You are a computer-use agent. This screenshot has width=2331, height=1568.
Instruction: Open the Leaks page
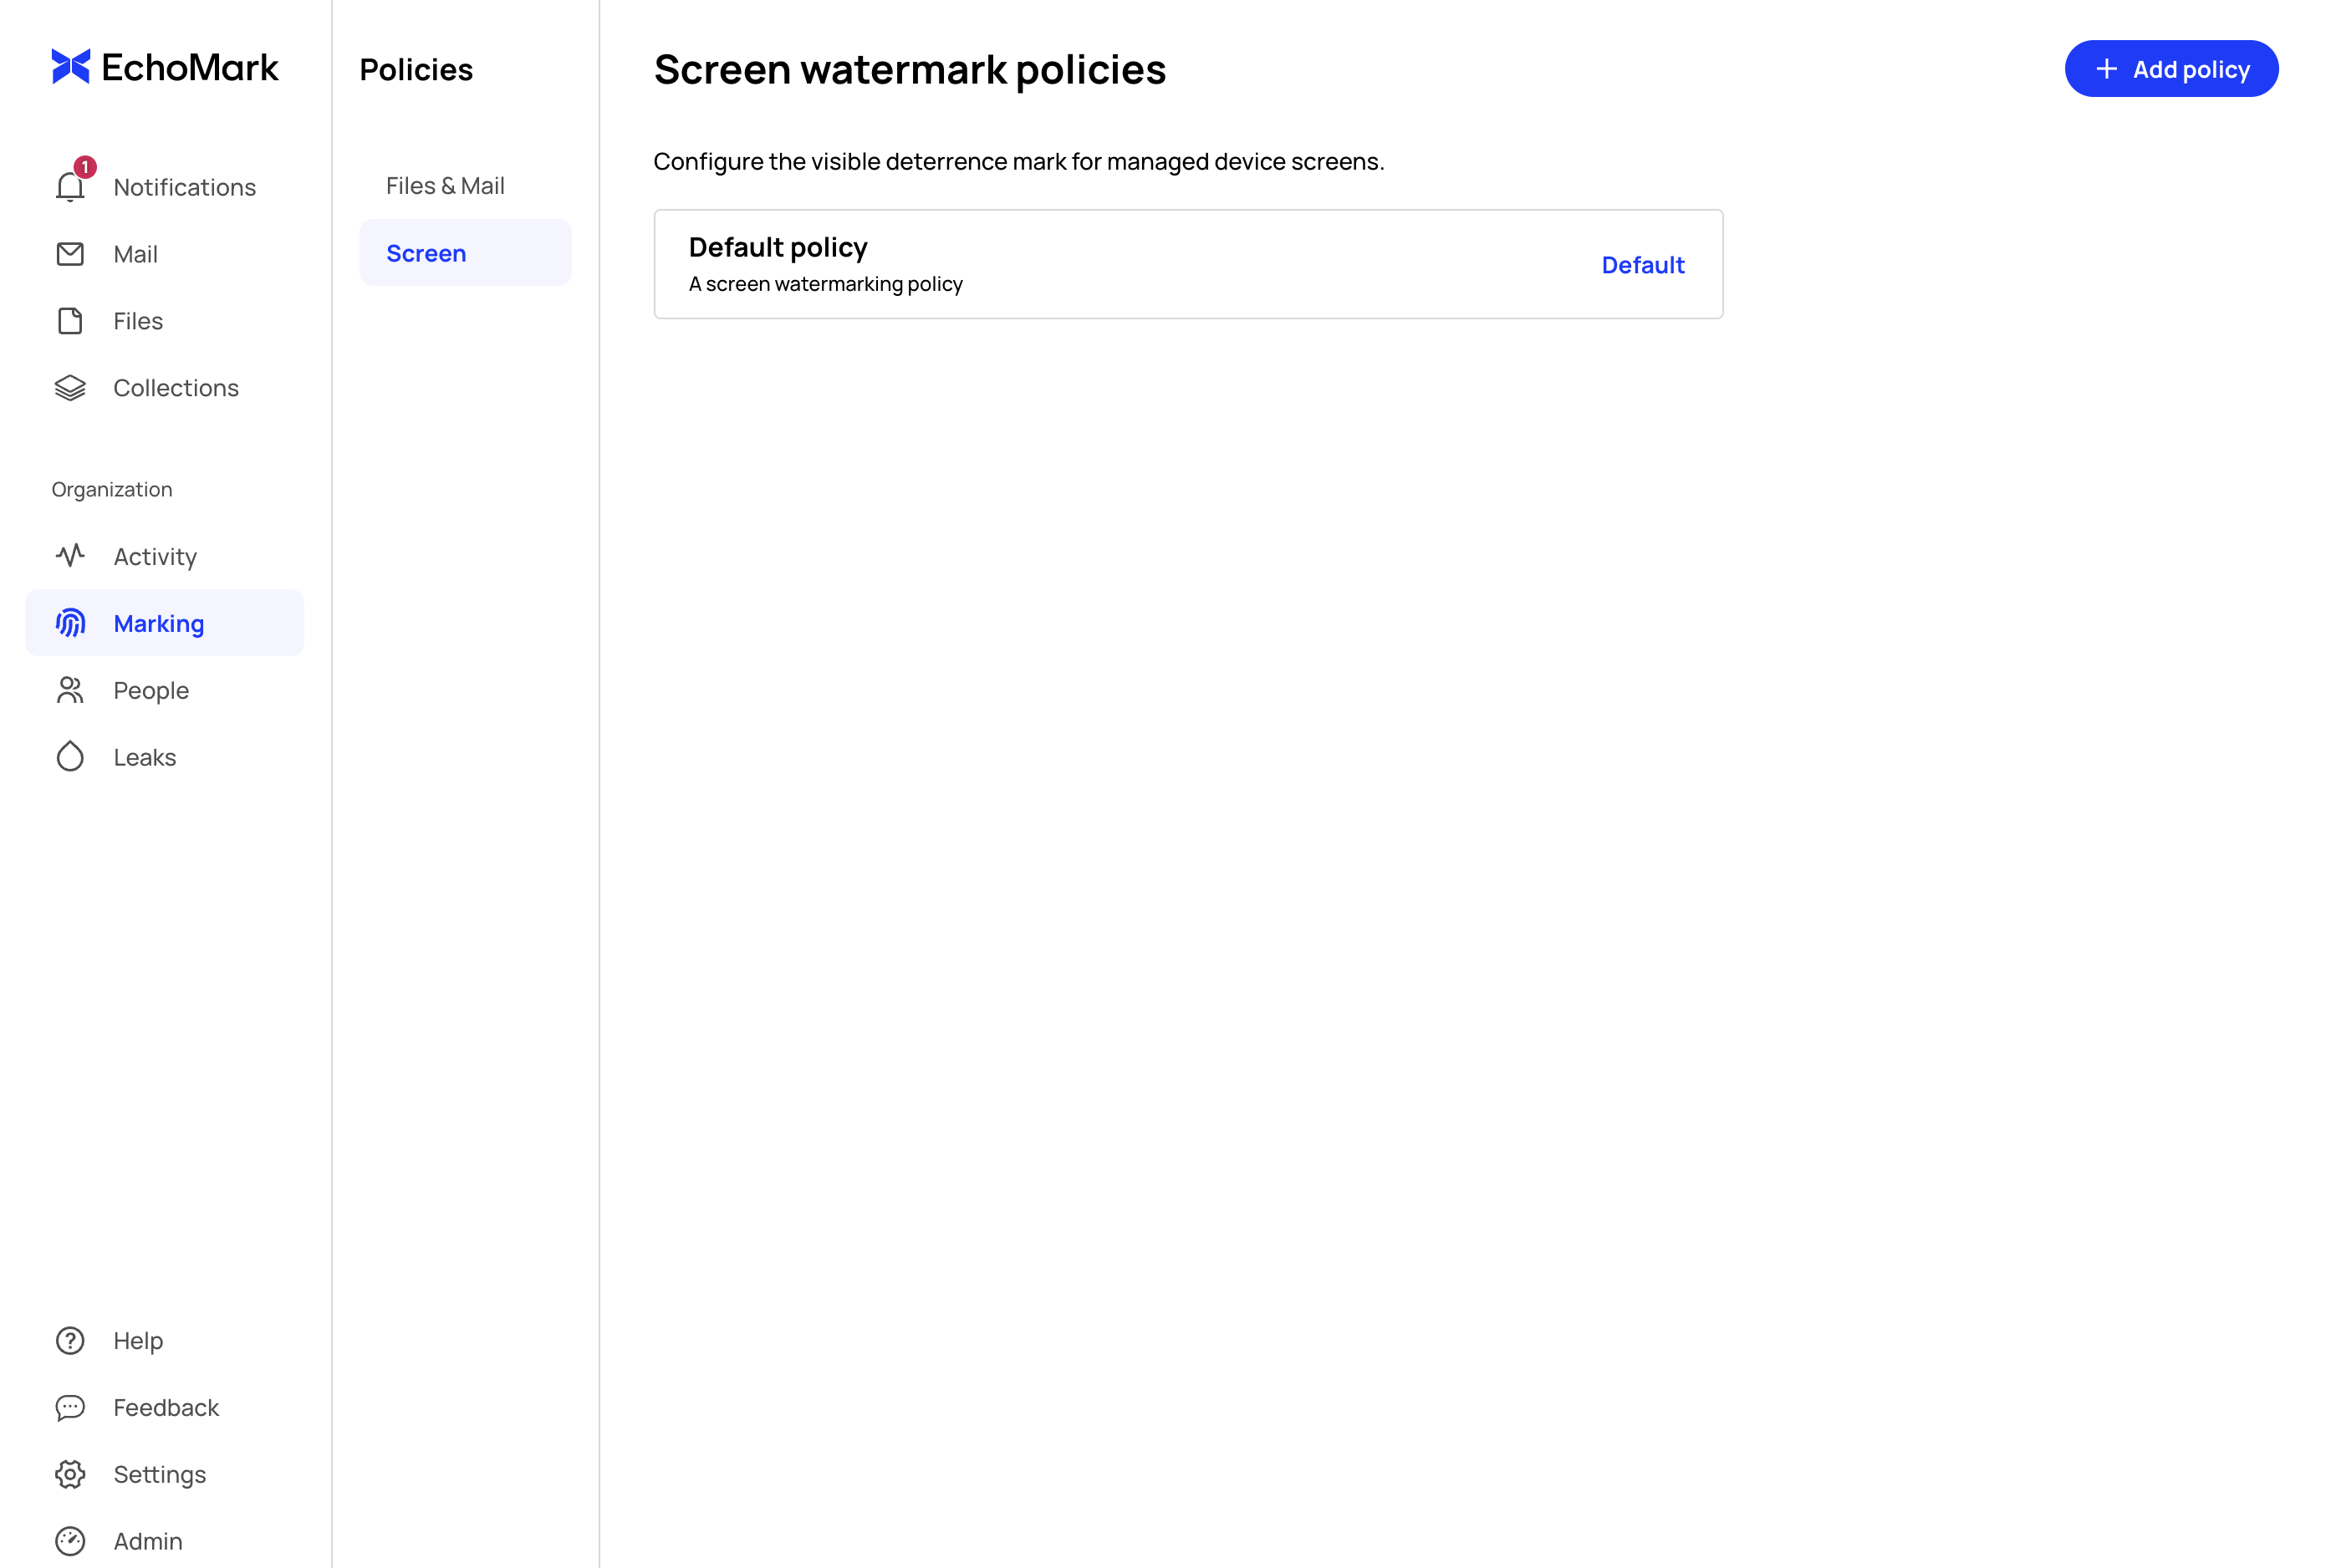pyautogui.click(x=165, y=757)
